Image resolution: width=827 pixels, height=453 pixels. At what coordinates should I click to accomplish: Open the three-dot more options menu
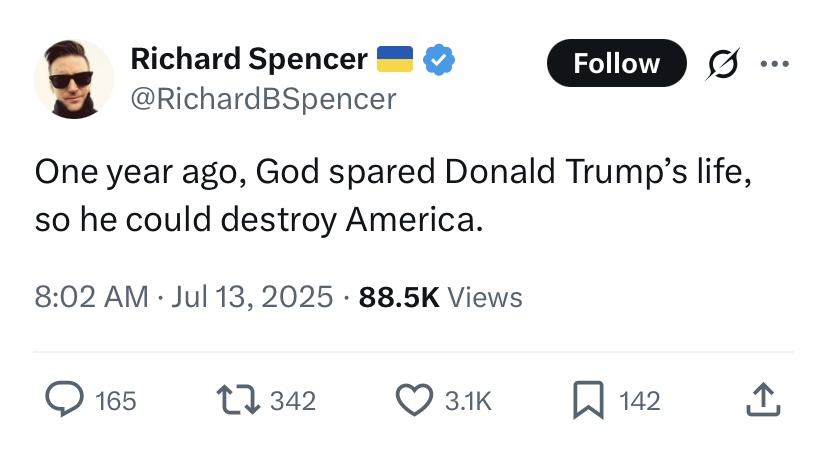tap(775, 64)
